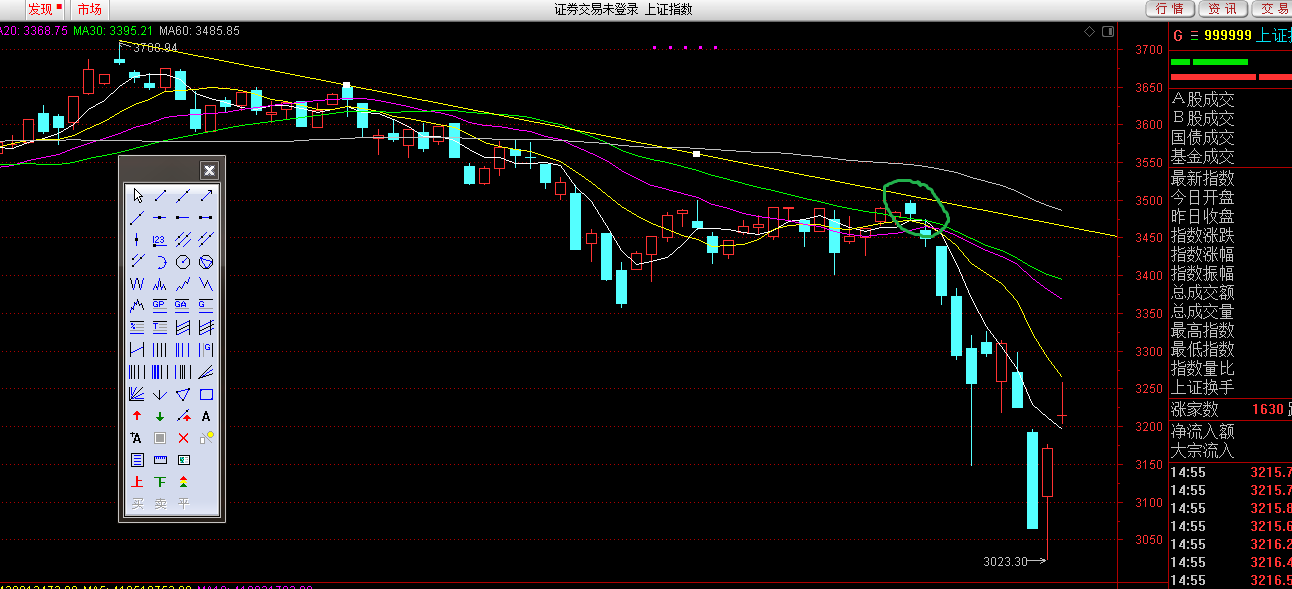Viewport: 1292px width, 589px height.
Task: Click the GP line tool icon
Action: pos(160,305)
